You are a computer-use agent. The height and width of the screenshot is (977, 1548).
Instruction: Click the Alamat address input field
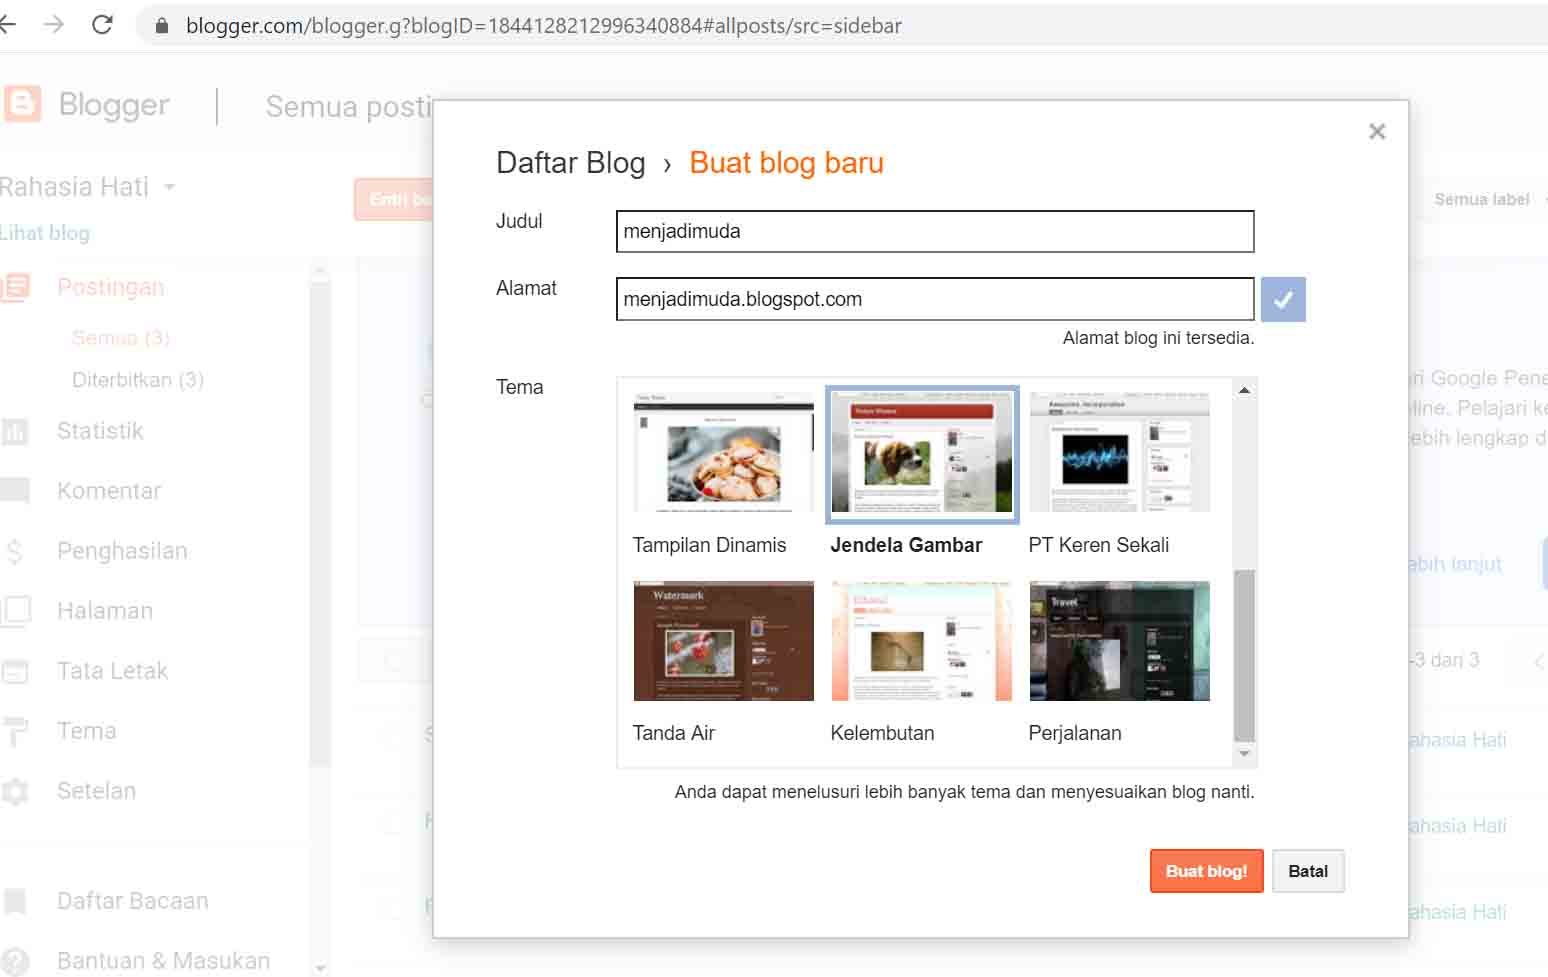tap(935, 299)
